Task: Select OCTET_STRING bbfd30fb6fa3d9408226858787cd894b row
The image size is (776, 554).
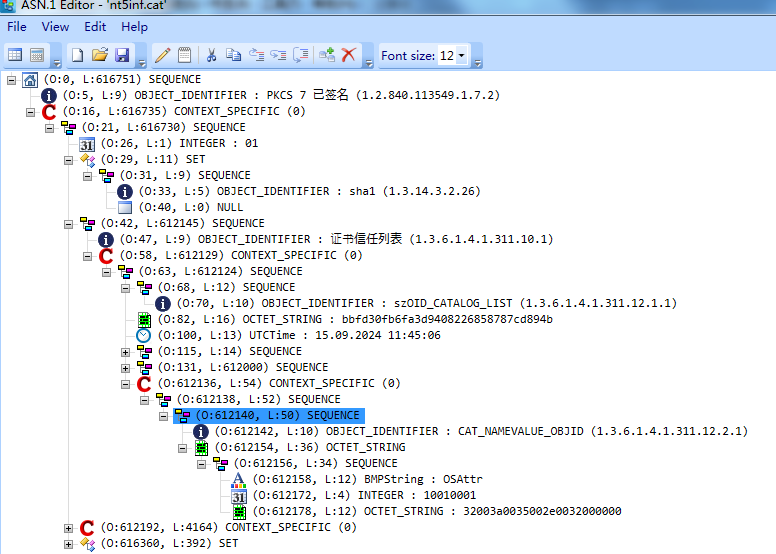Action: click(x=355, y=320)
